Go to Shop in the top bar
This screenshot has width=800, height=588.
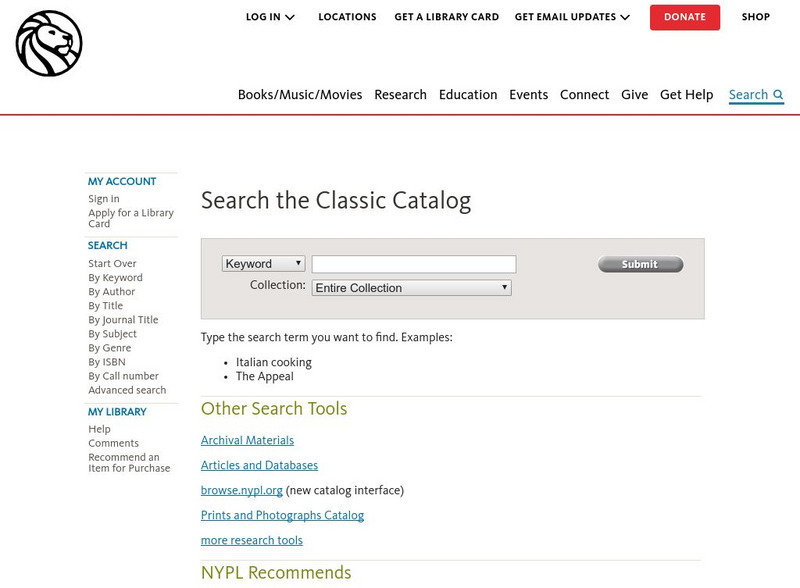[x=756, y=17]
